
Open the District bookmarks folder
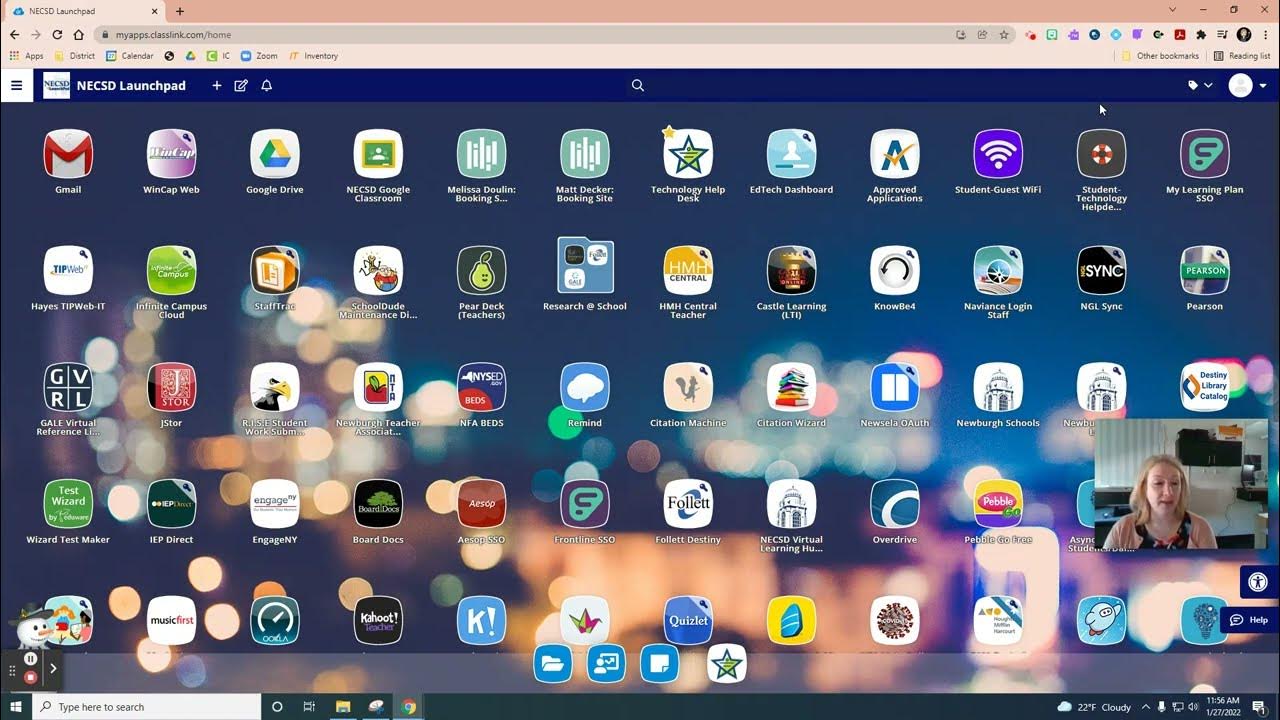75,56
